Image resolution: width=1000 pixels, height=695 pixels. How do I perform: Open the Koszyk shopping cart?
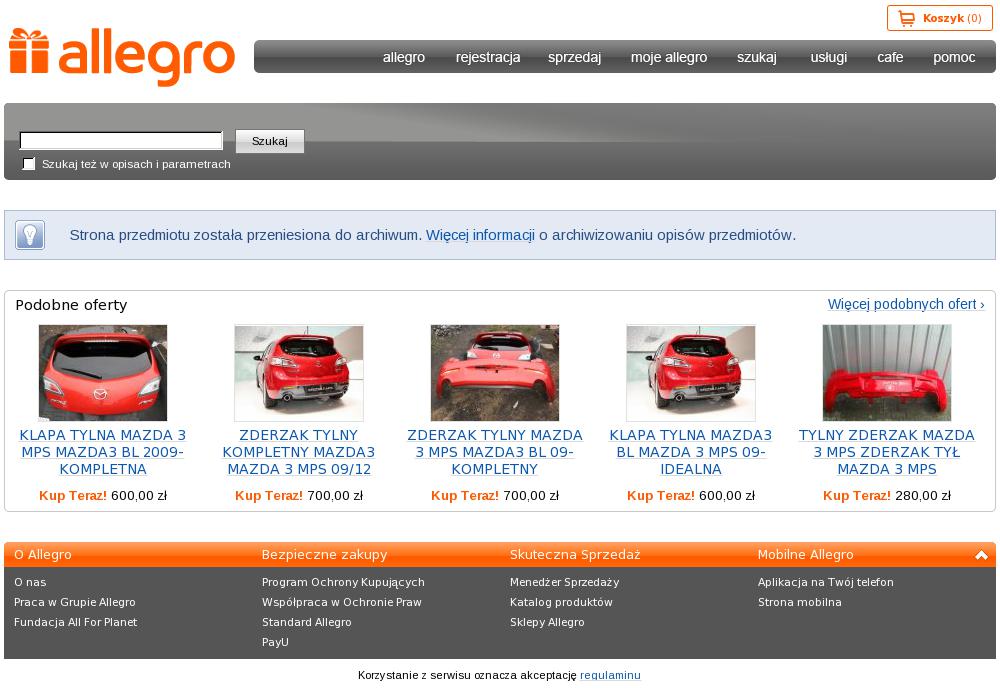[x=939, y=18]
